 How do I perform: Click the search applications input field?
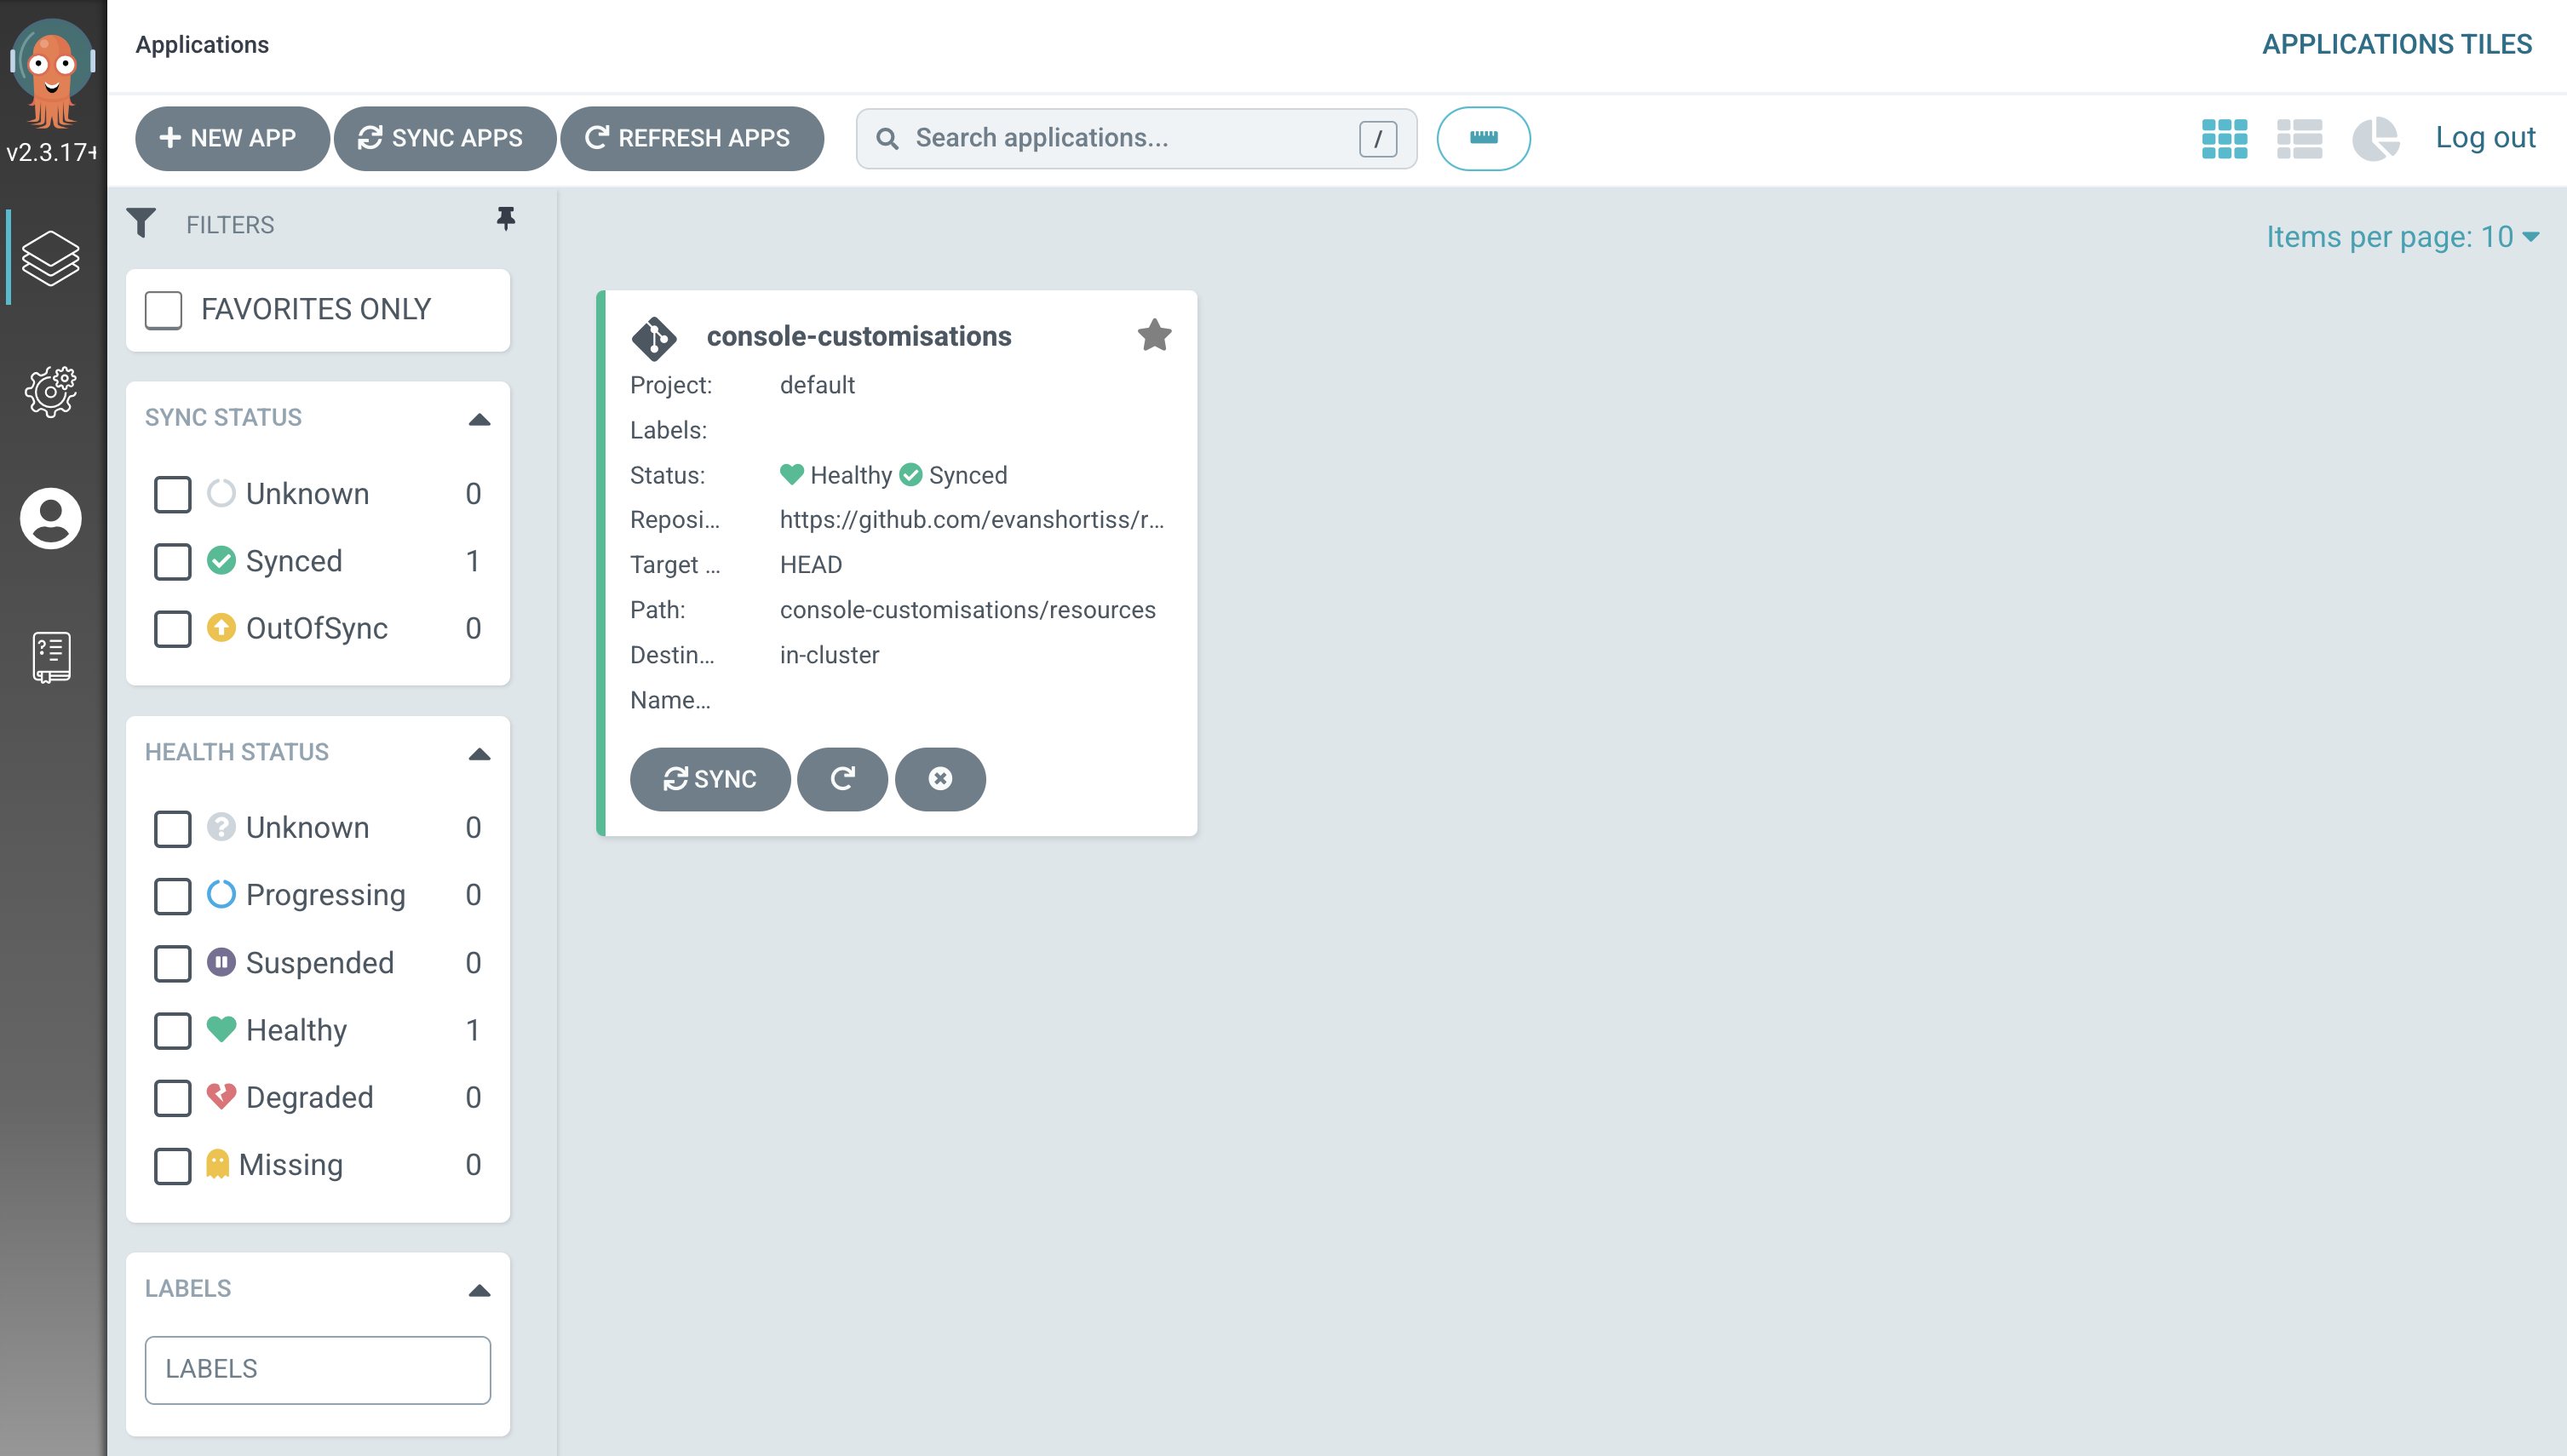click(x=1135, y=137)
